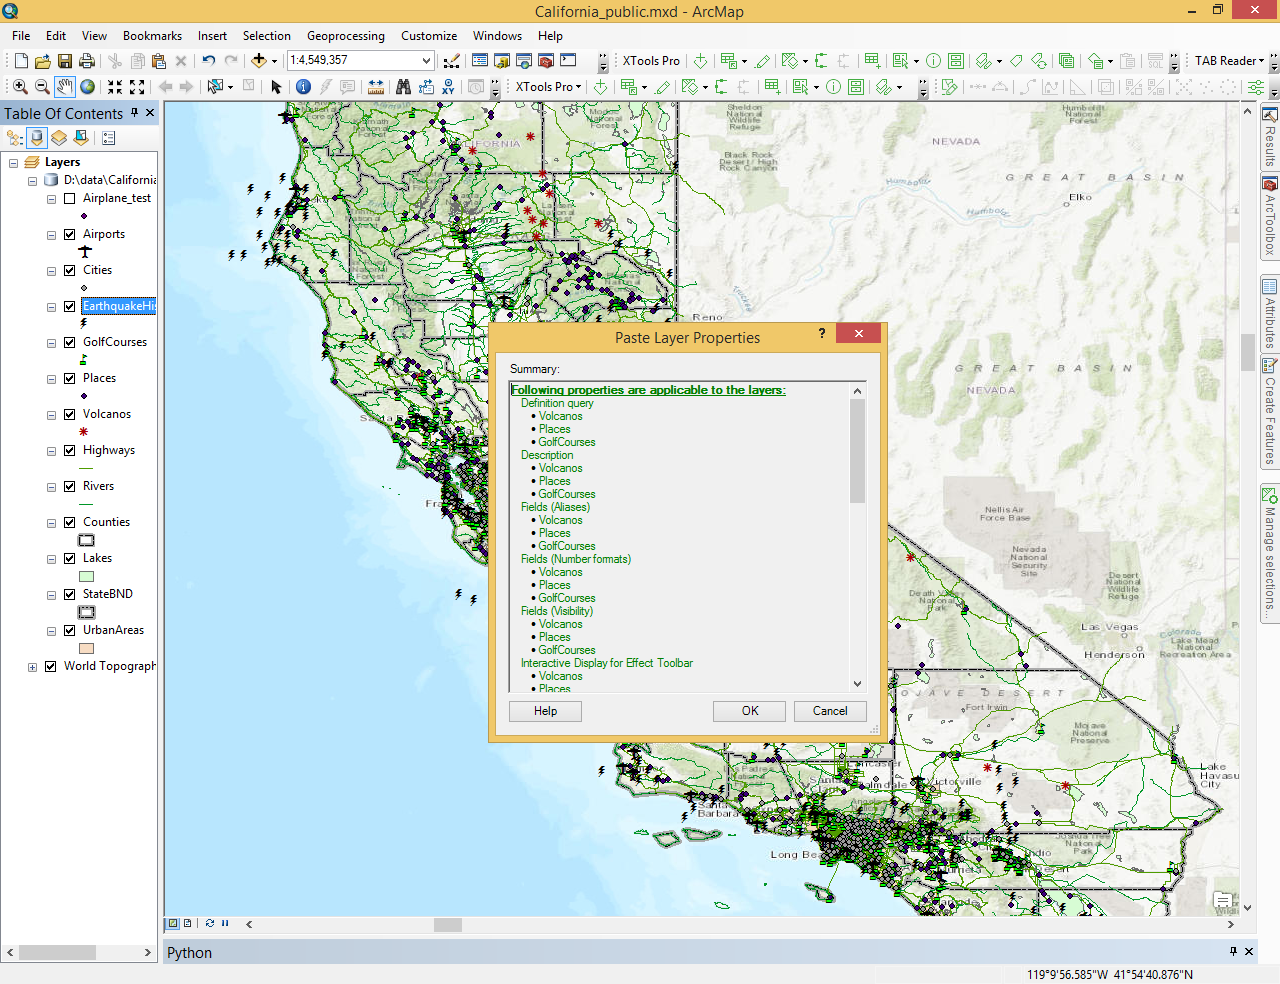This screenshot has height=984, width=1280.
Task: Toggle the Volcanos layer checkbox
Action: coord(69,414)
